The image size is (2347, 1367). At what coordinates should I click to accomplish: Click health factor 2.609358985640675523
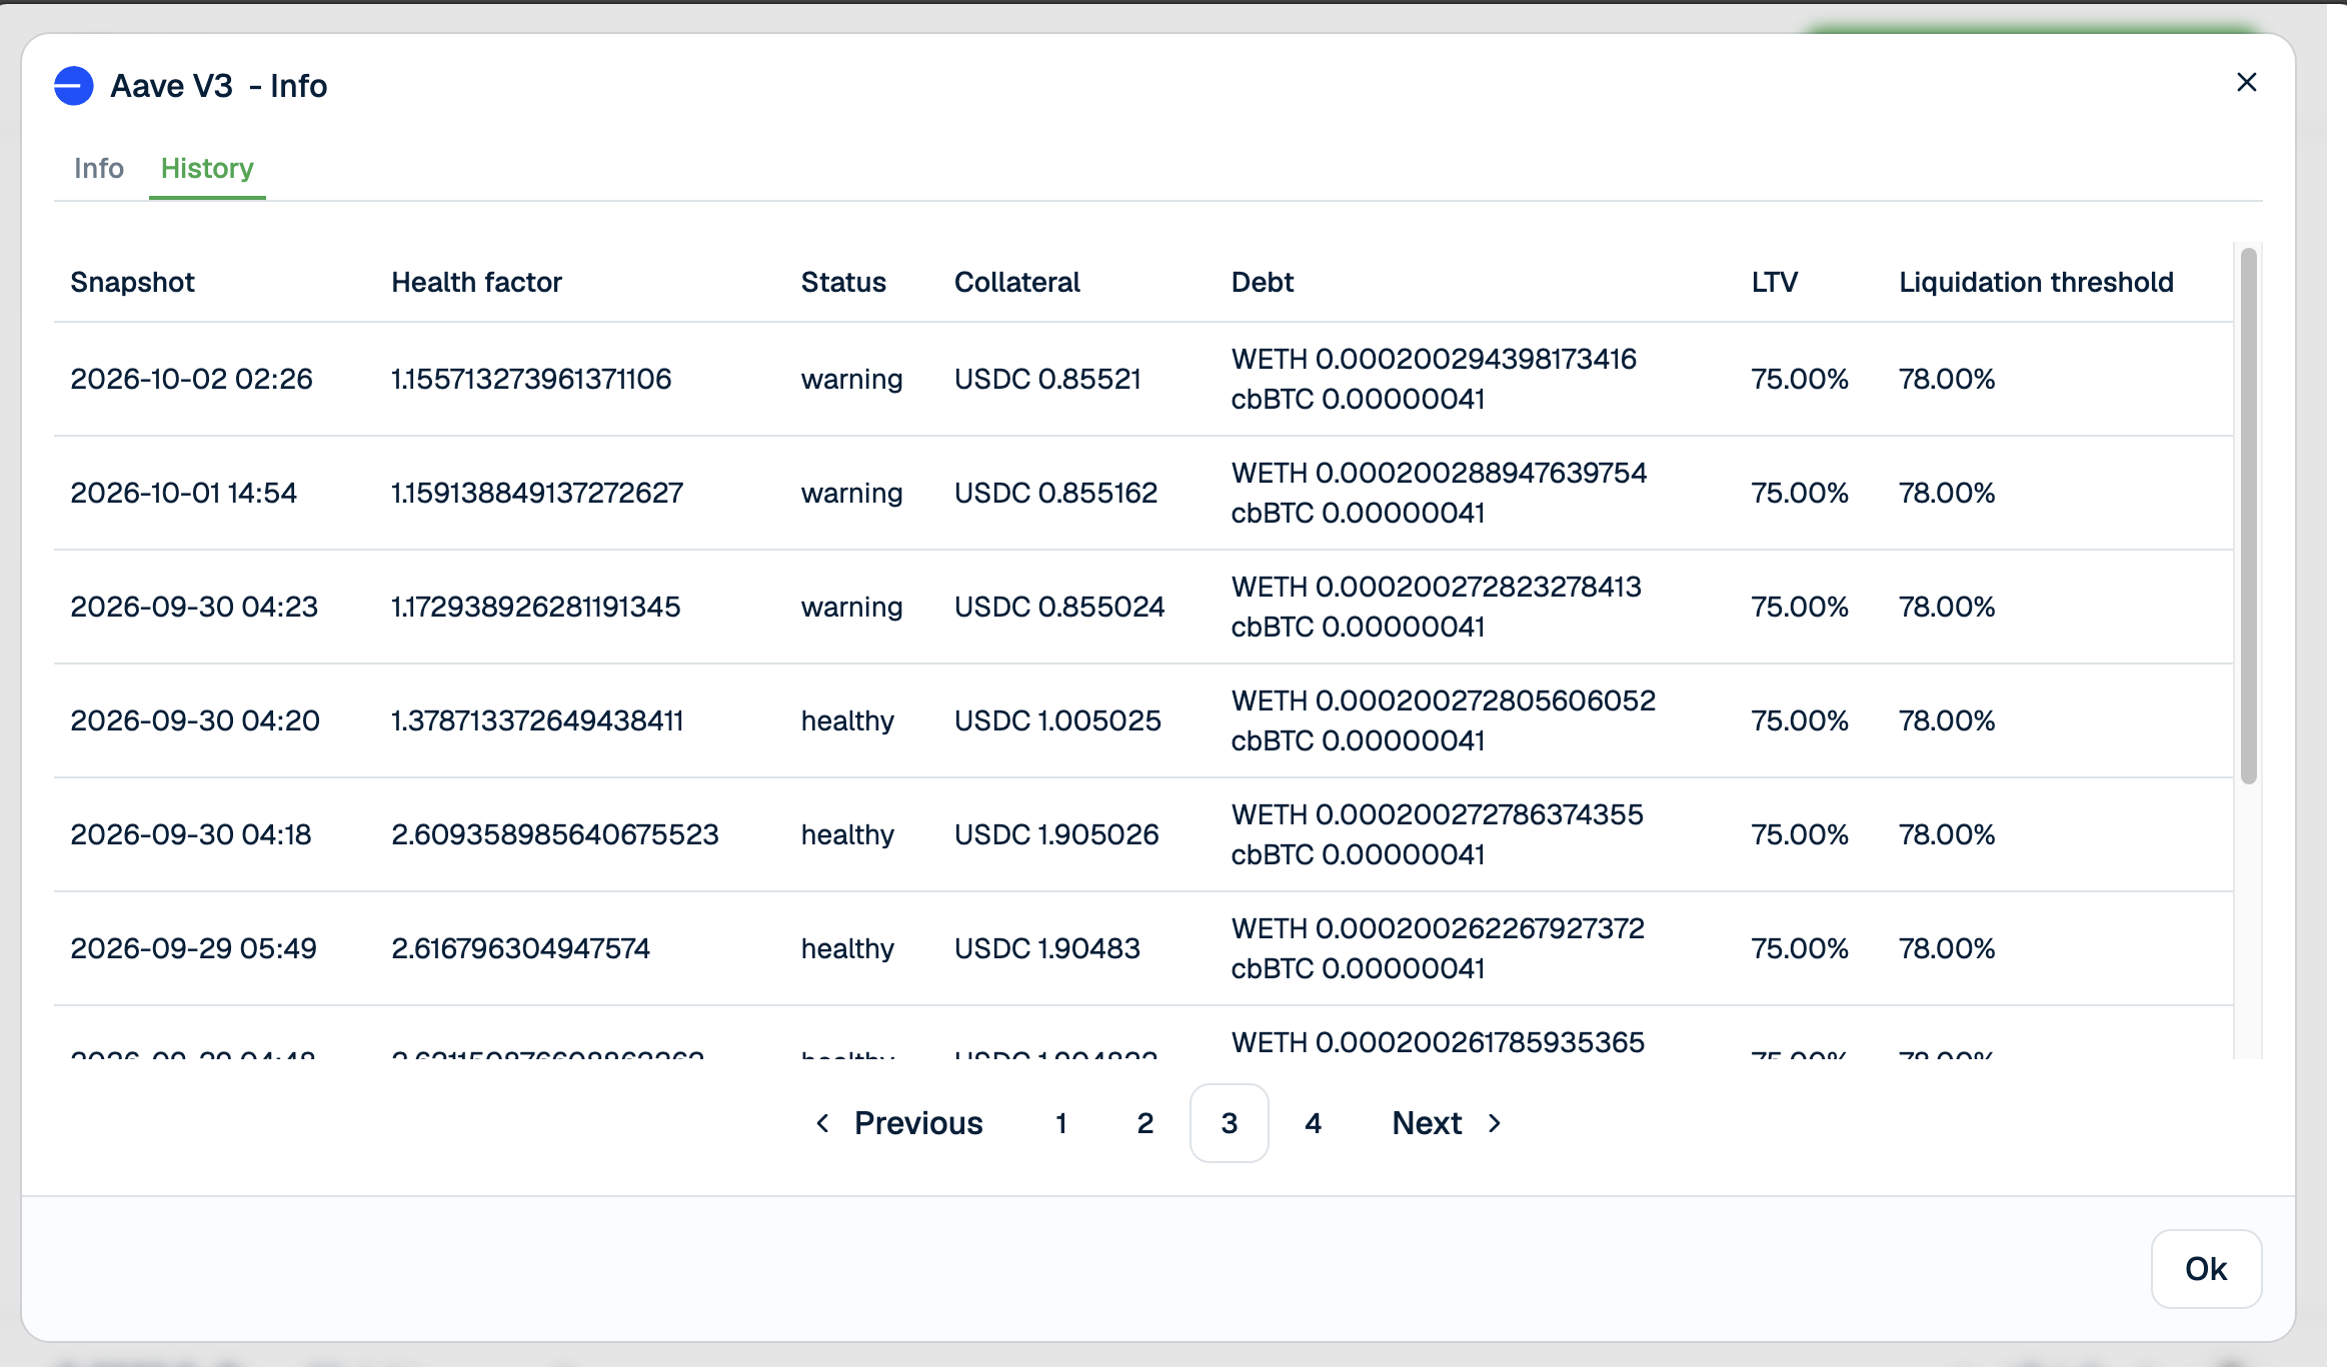click(x=555, y=835)
